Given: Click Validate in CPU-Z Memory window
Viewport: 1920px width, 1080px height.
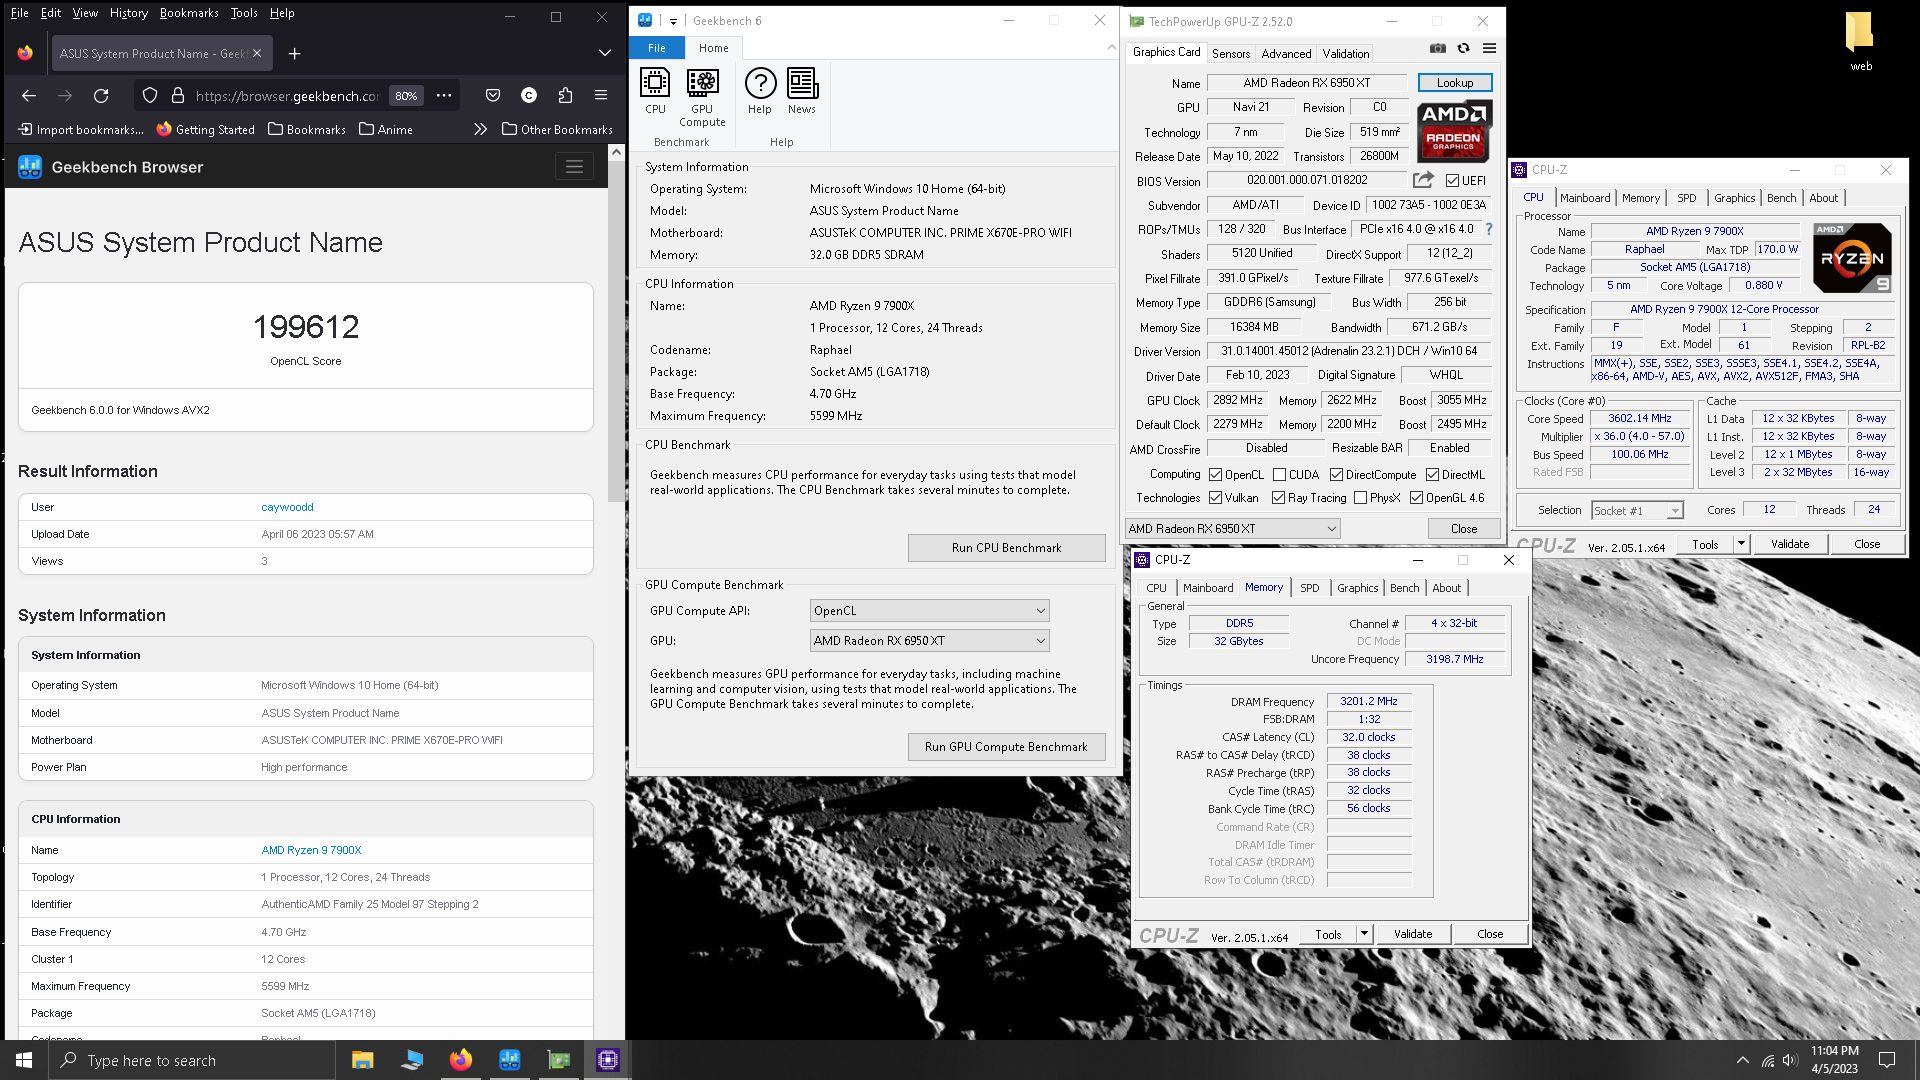Looking at the screenshot, I should point(1413,934).
